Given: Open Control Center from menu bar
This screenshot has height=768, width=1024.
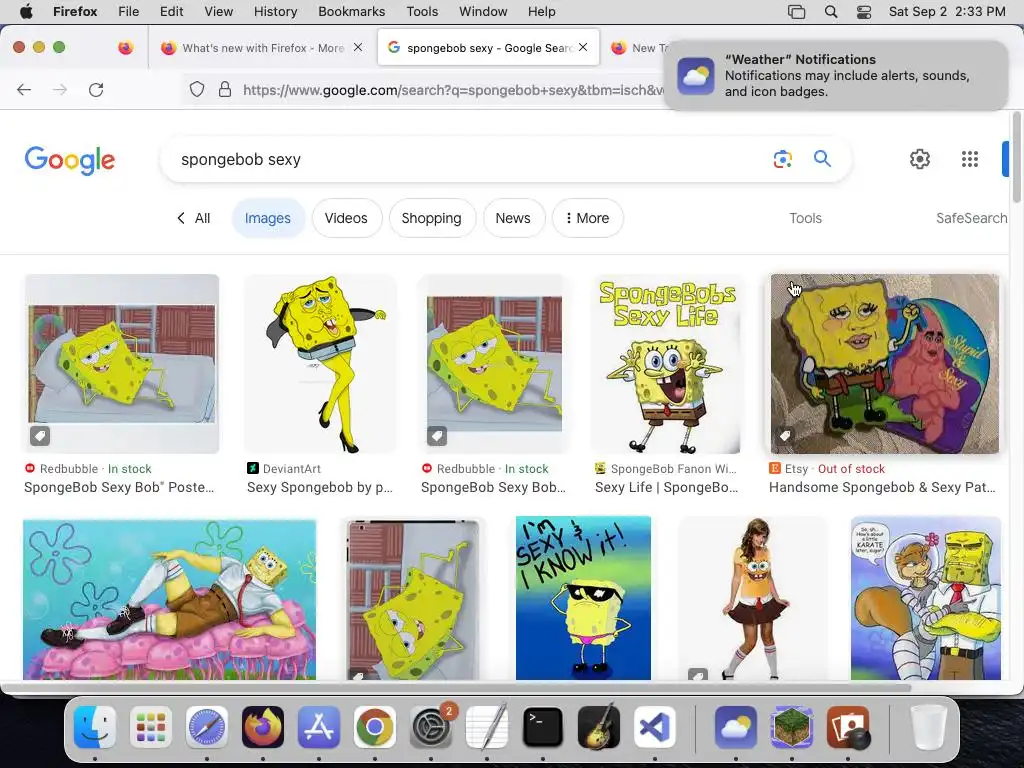Looking at the screenshot, I should (x=864, y=11).
